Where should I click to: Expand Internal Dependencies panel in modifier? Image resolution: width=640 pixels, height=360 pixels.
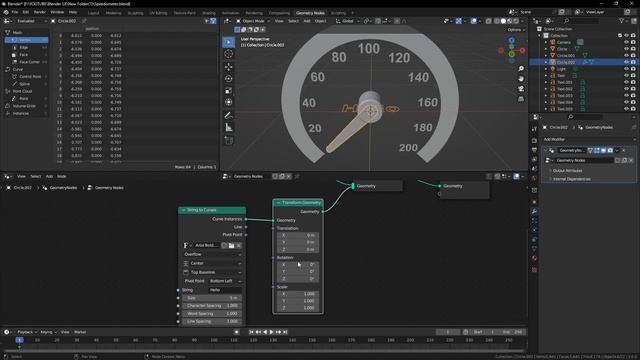click(x=571, y=179)
